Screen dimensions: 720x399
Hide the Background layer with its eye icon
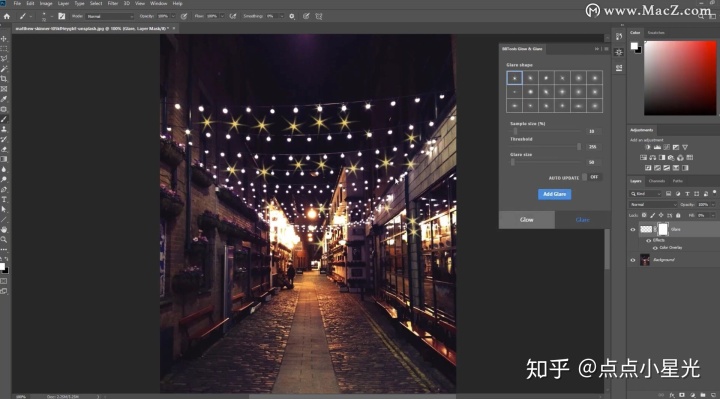(633, 260)
